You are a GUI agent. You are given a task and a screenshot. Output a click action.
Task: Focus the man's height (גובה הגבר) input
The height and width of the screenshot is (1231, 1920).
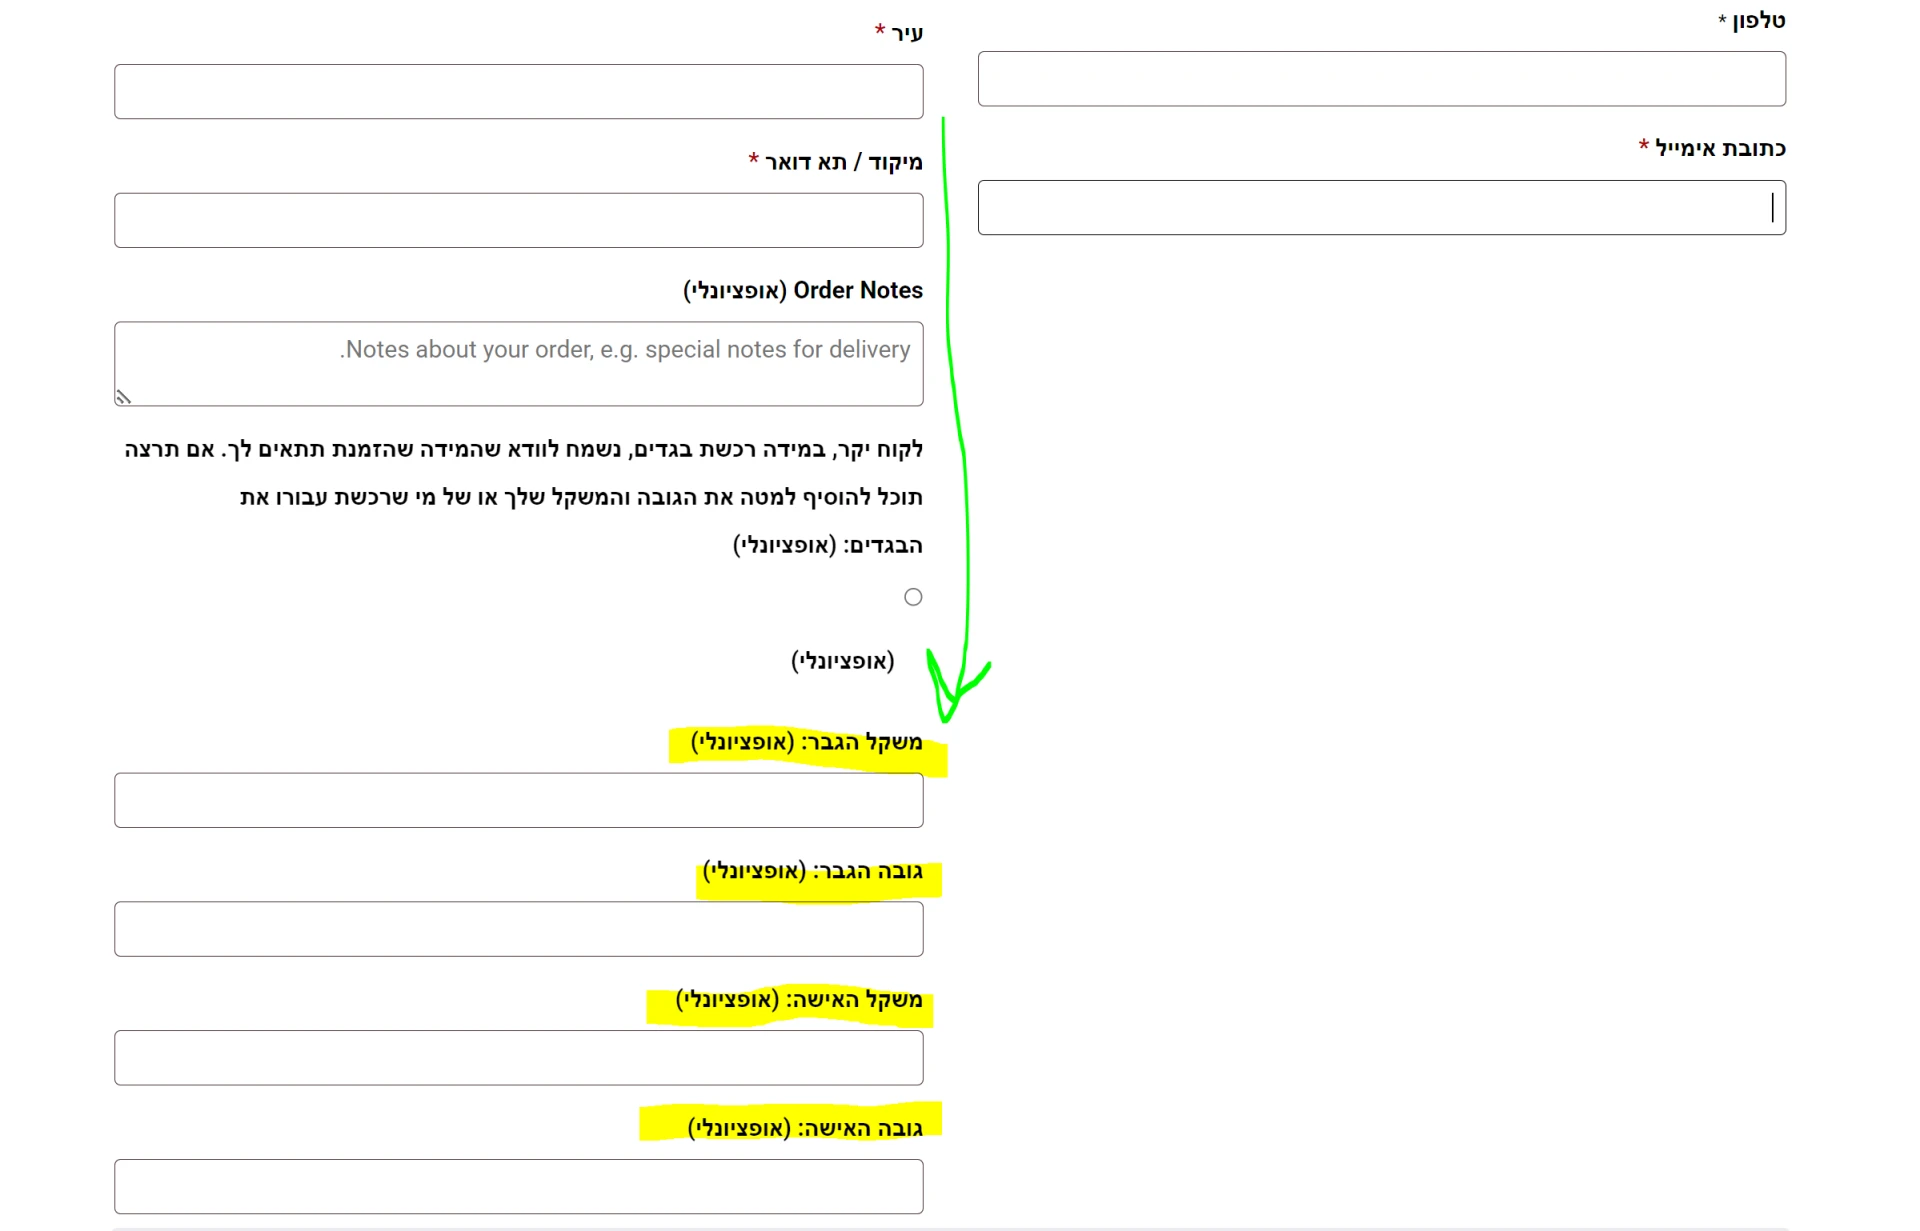click(x=518, y=929)
